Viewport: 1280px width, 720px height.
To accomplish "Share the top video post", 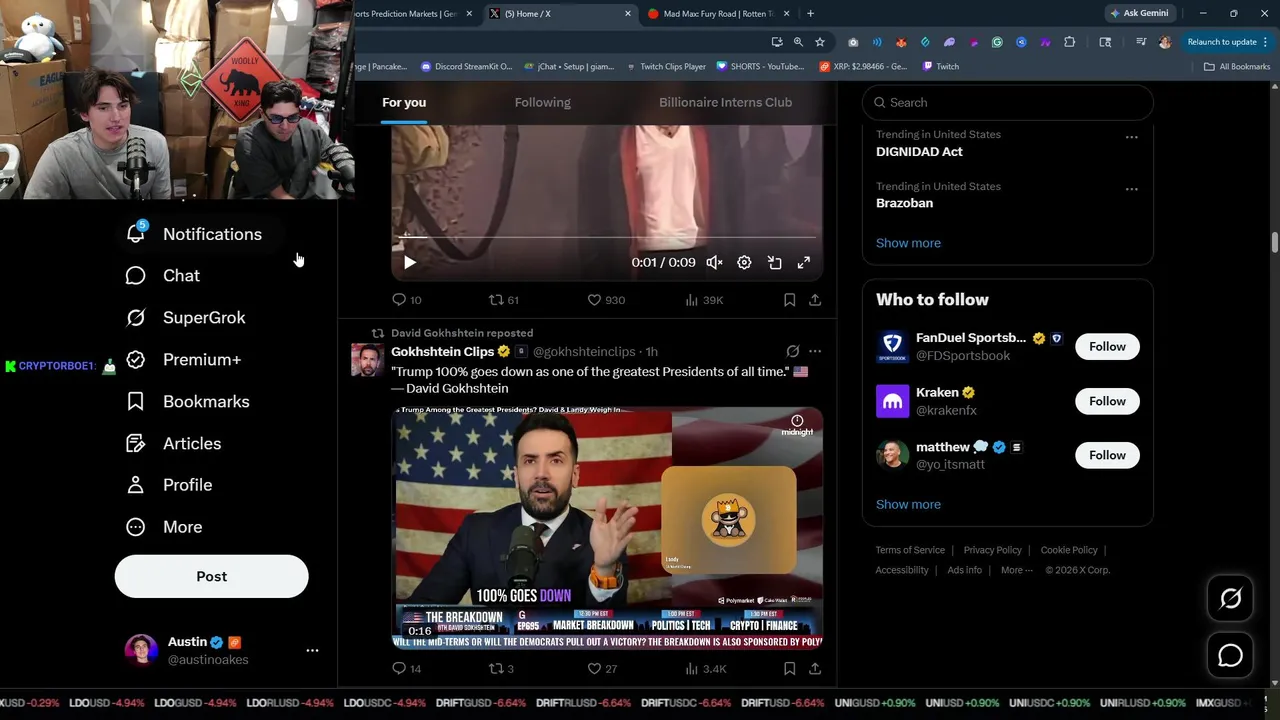I will click(815, 300).
